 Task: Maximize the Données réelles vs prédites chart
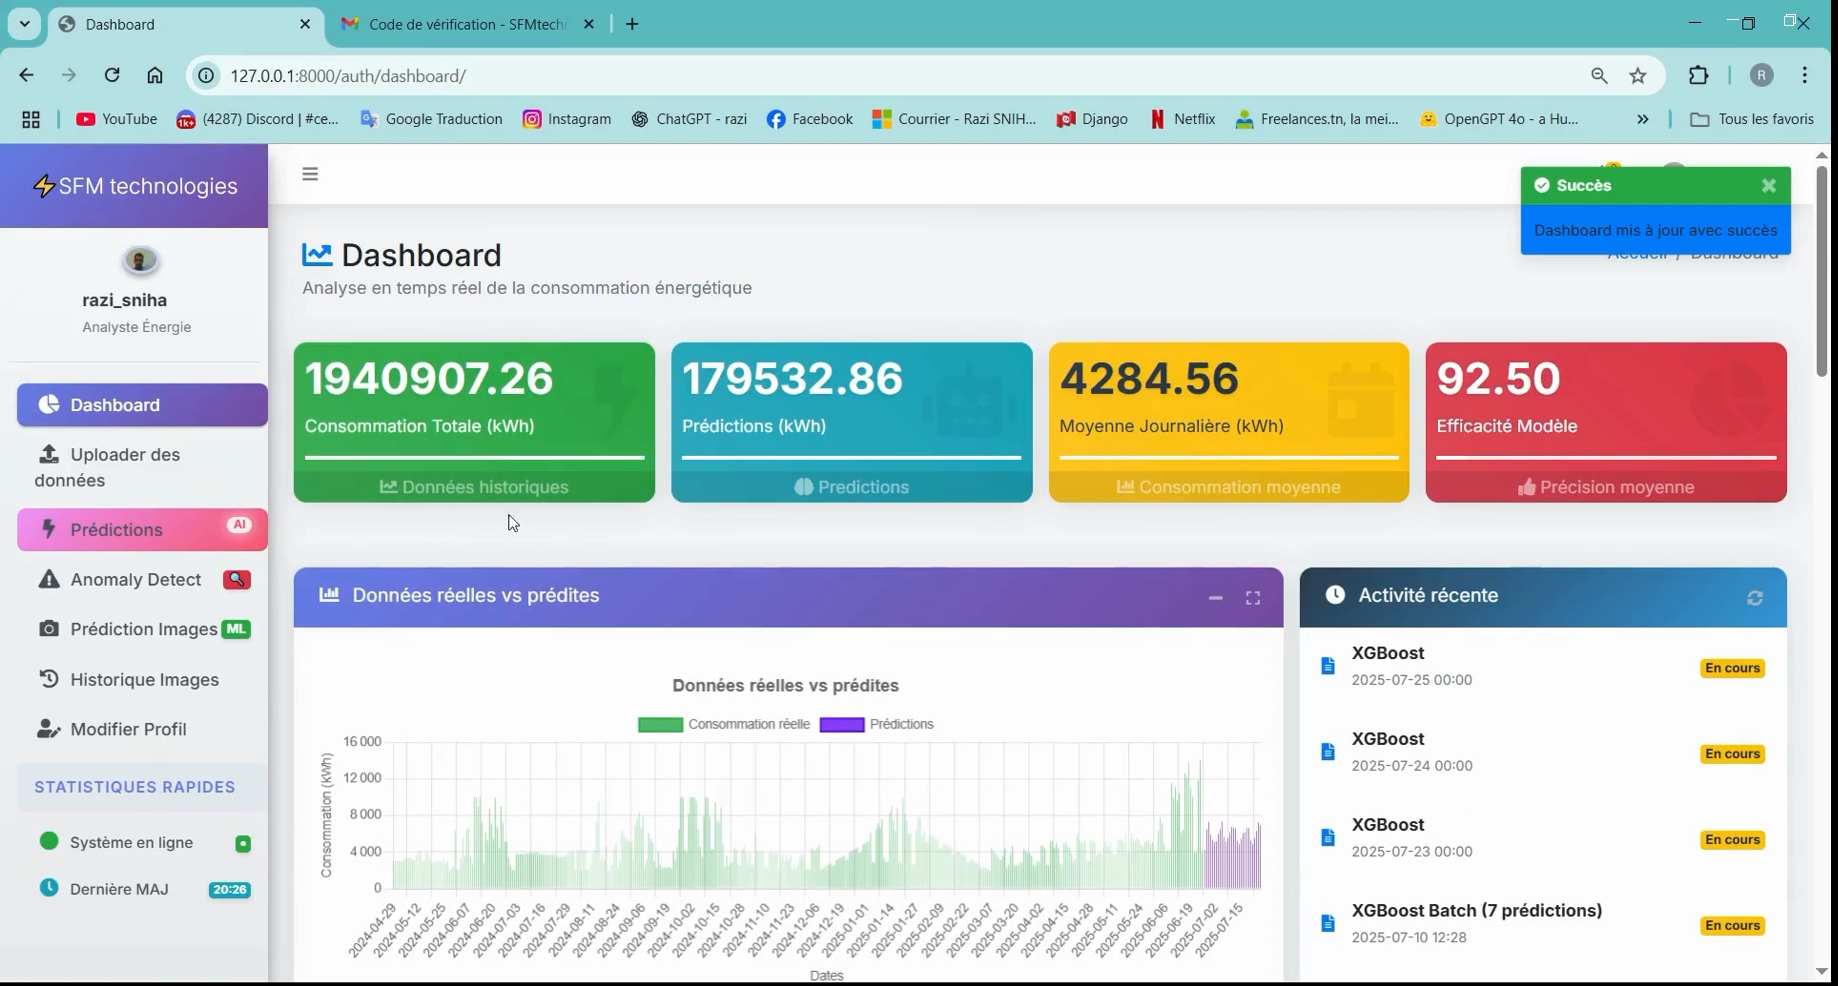tap(1252, 598)
